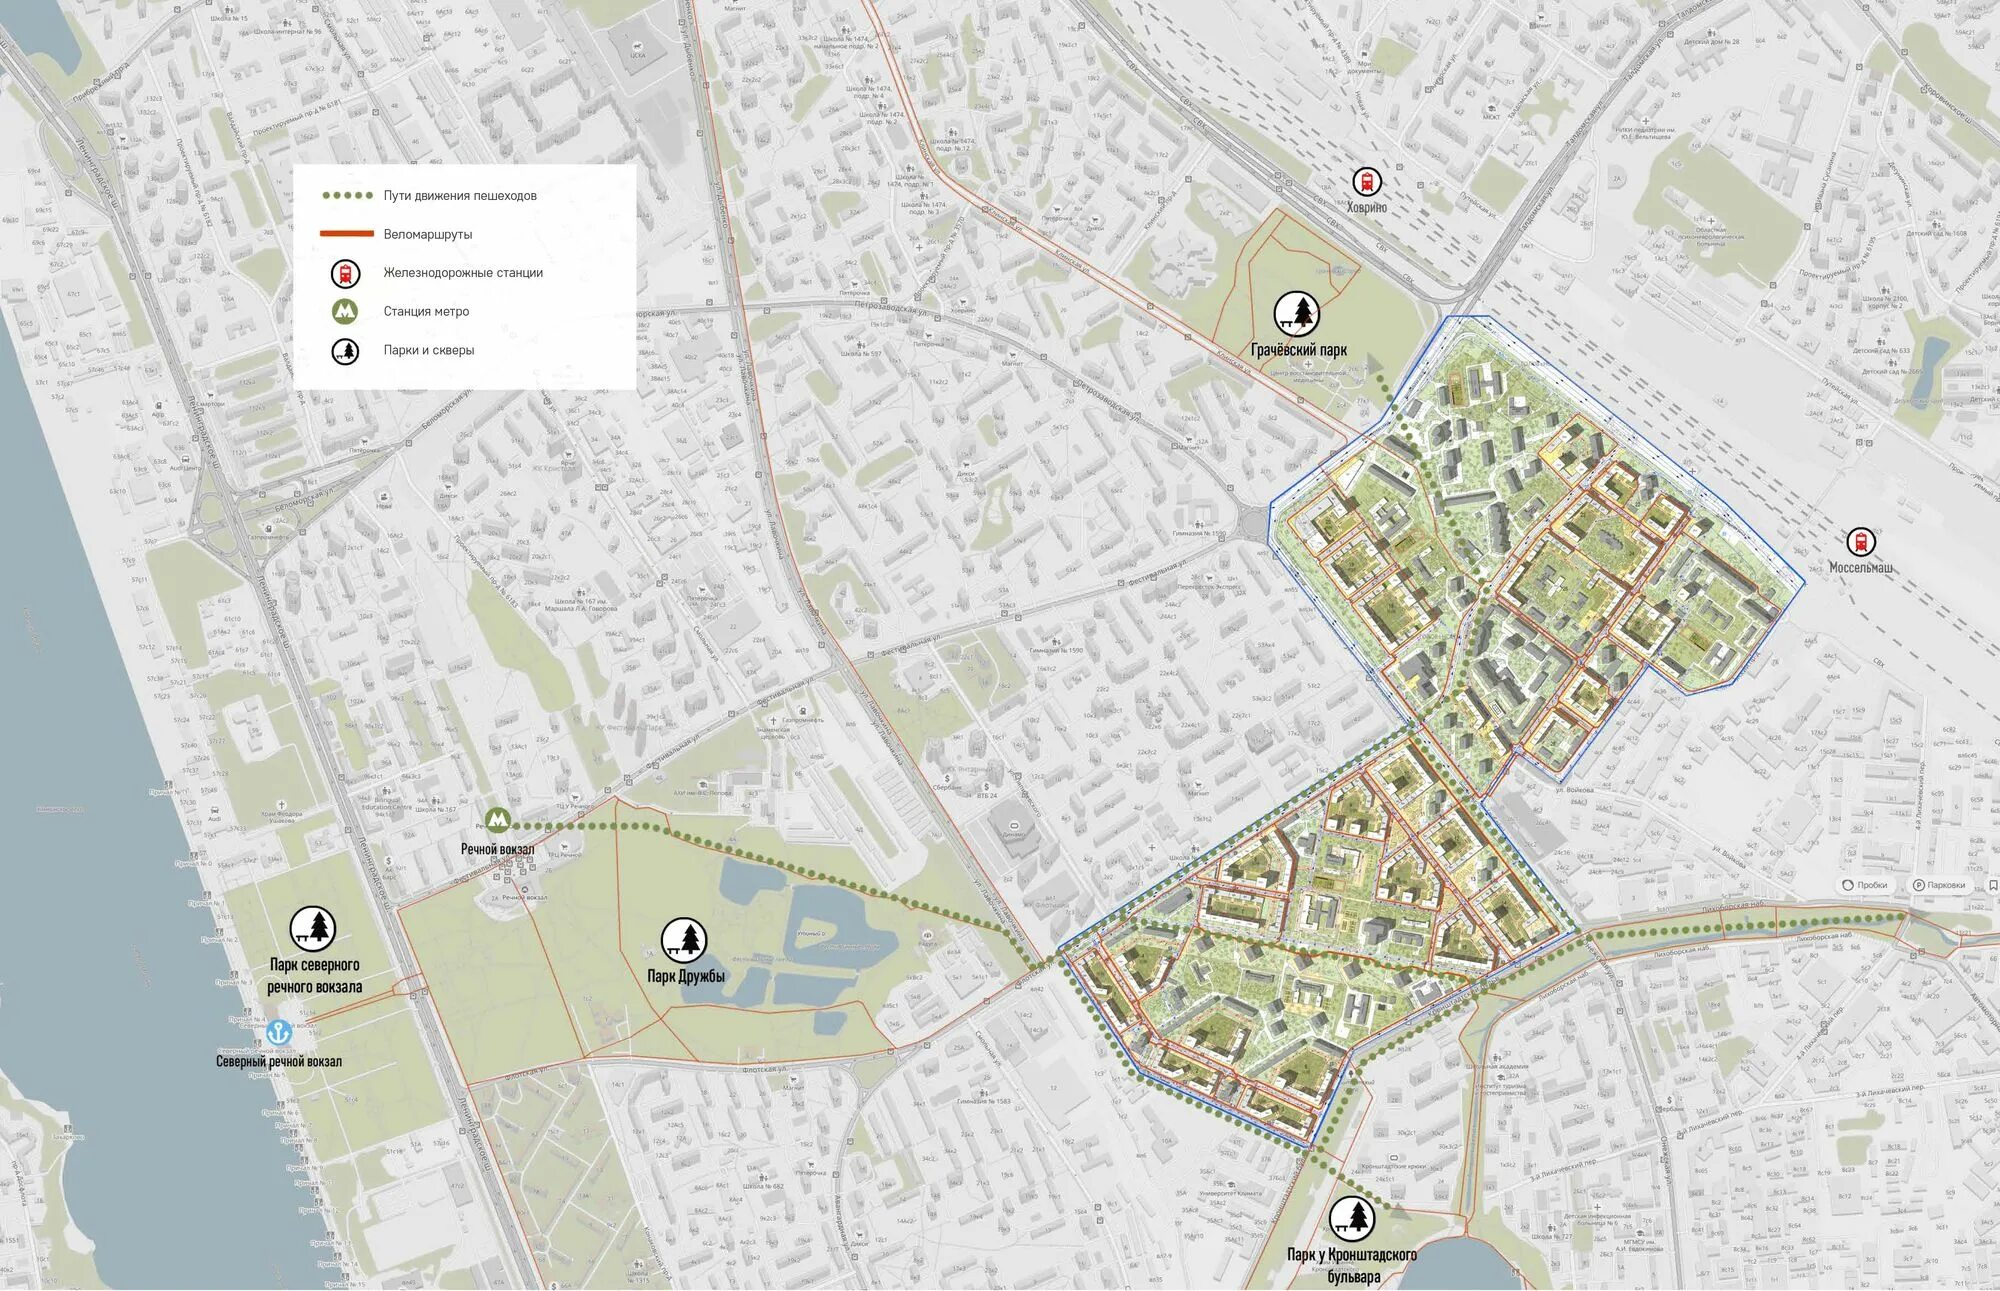
Task: Click the Моссельмаш station label
Action: [x=1860, y=567]
